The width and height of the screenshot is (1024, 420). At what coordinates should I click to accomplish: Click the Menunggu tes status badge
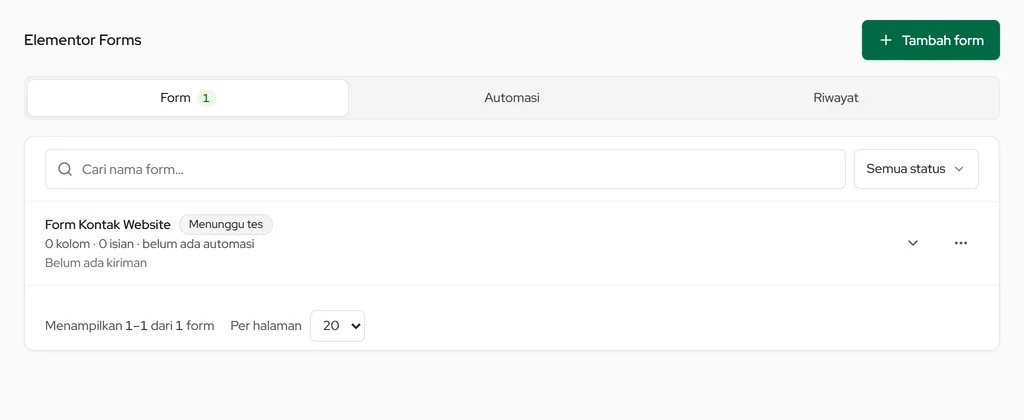(226, 225)
